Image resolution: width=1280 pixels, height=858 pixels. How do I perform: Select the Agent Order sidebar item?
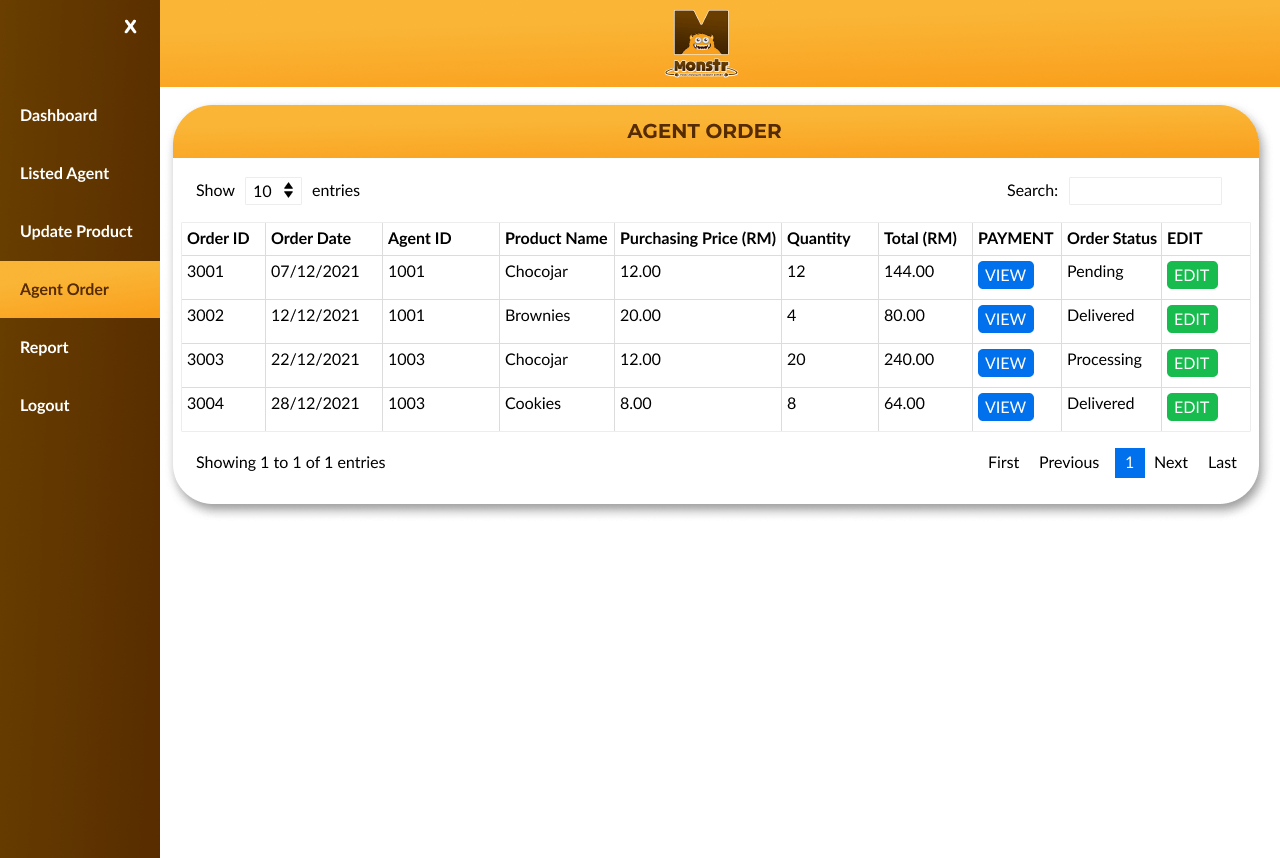click(x=64, y=289)
